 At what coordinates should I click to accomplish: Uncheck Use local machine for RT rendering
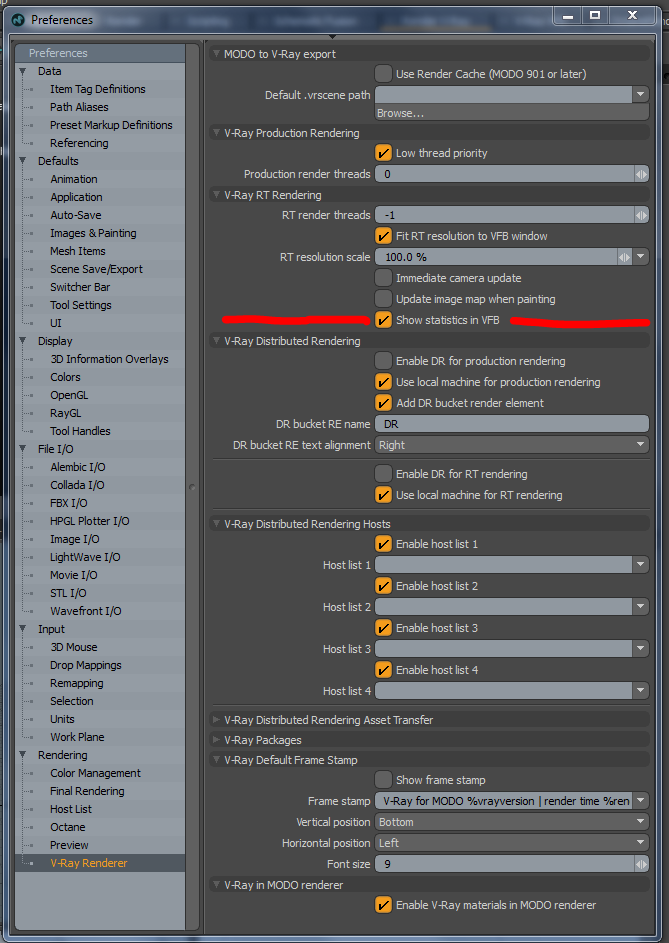[383, 495]
